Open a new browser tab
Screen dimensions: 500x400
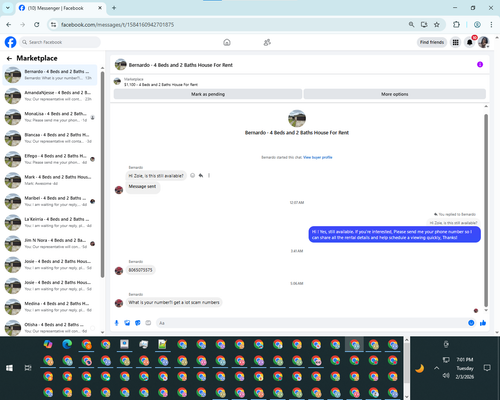[x=114, y=8]
